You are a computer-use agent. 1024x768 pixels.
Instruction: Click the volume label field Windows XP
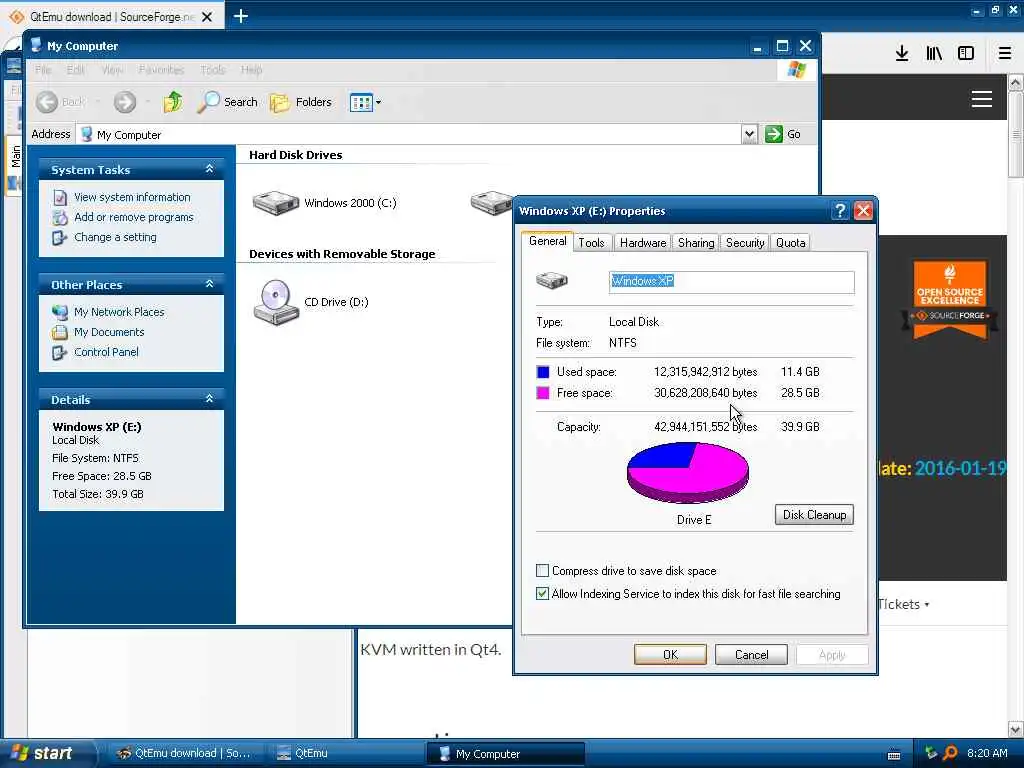tap(731, 281)
